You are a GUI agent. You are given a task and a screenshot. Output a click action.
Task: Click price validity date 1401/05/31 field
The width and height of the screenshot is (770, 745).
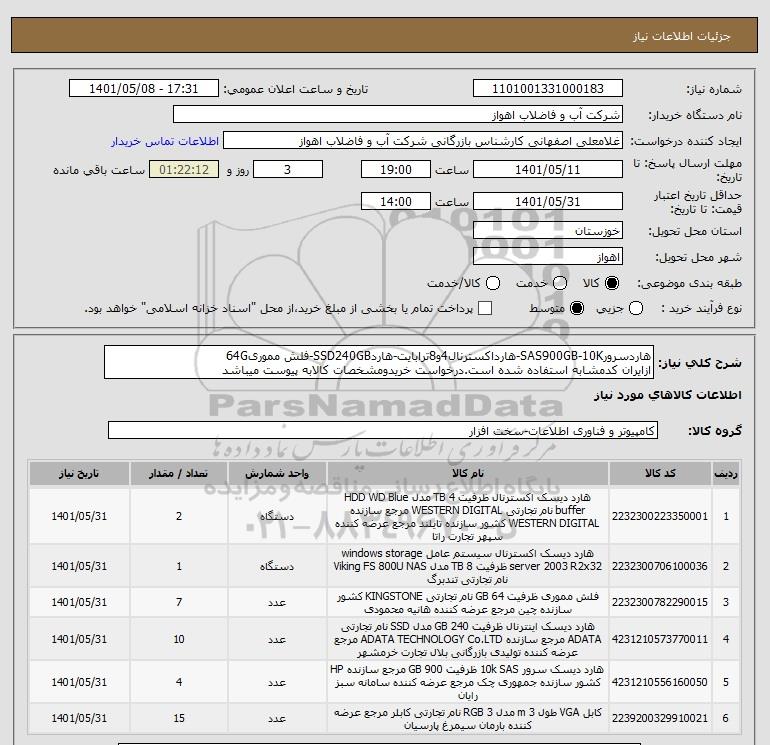click(x=548, y=201)
